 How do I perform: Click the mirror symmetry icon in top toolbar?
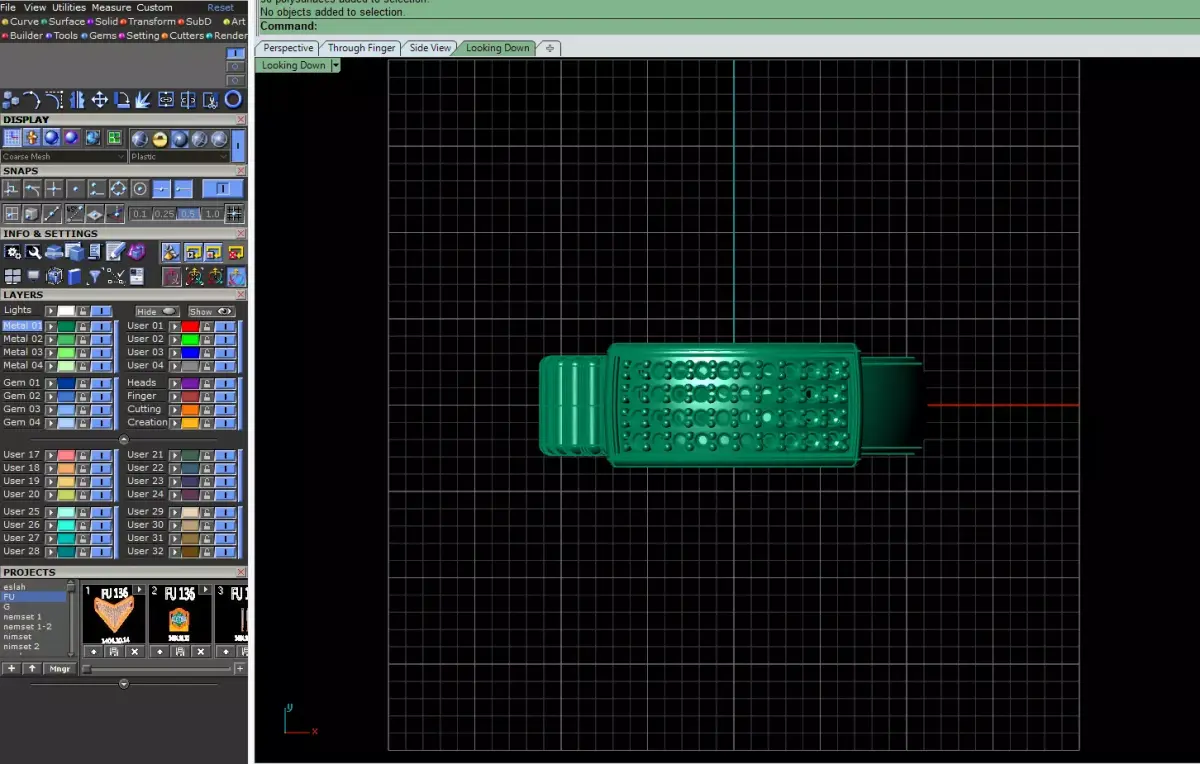coord(77,100)
